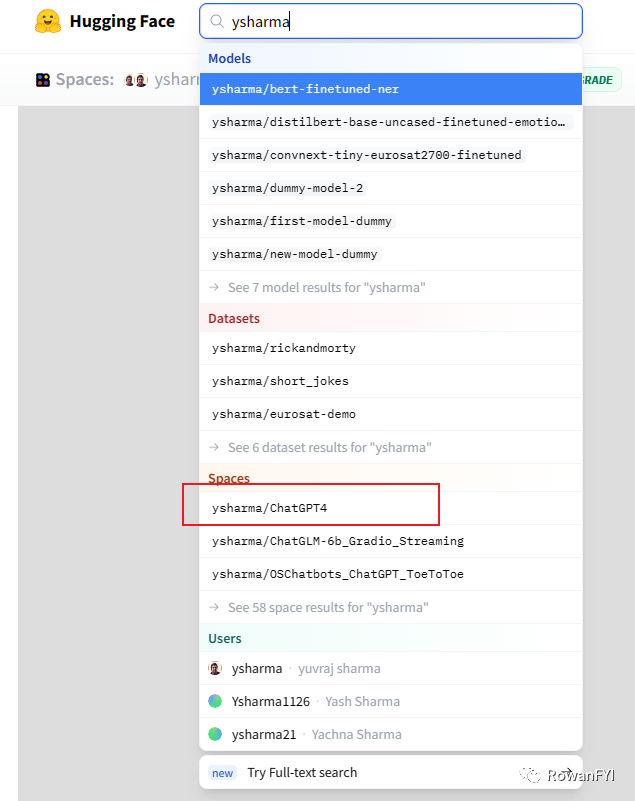Open ysharma/ChatGPT4 space
This screenshot has width=635, height=801.
[391, 508]
